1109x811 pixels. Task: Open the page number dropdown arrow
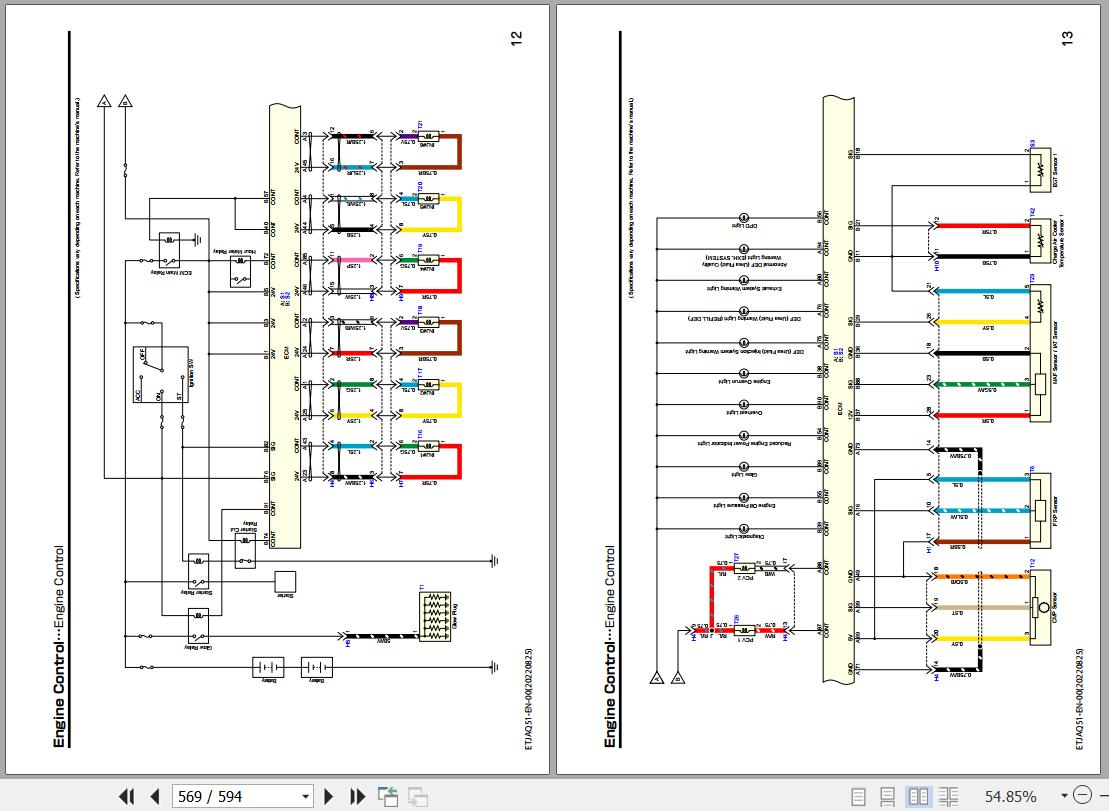tap(306, 797)
